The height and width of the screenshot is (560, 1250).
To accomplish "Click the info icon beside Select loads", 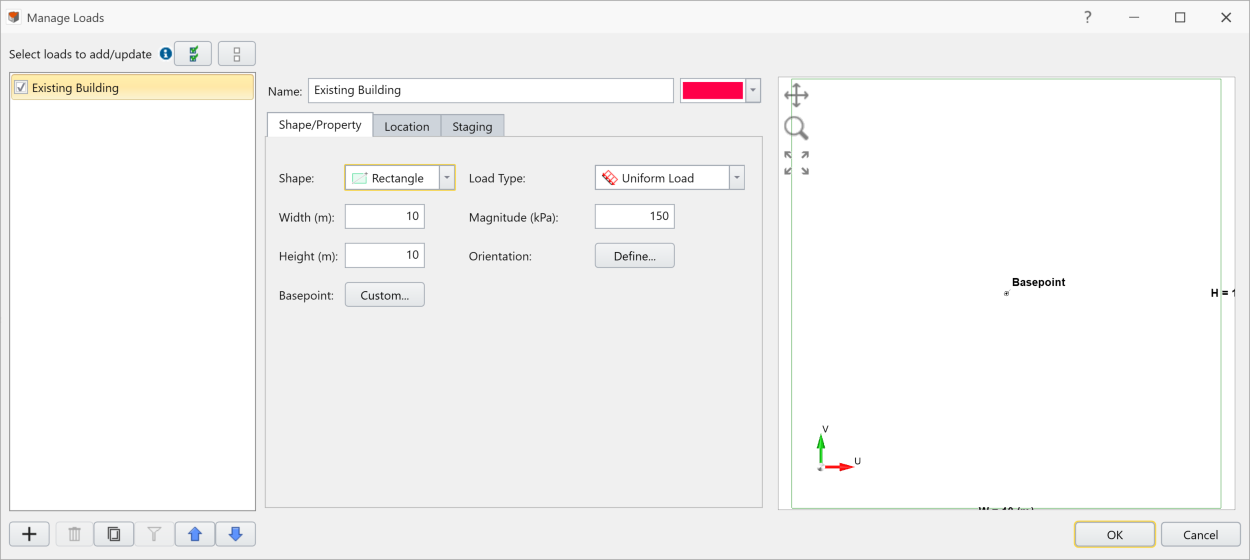I will pyautogui.click(x=166, y=54).
